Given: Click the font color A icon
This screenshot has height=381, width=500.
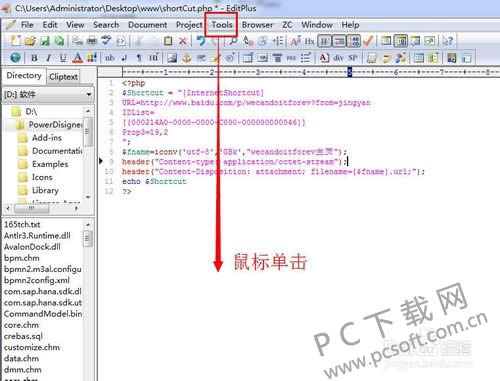Looking at the screenshot, I should [77, 58].
